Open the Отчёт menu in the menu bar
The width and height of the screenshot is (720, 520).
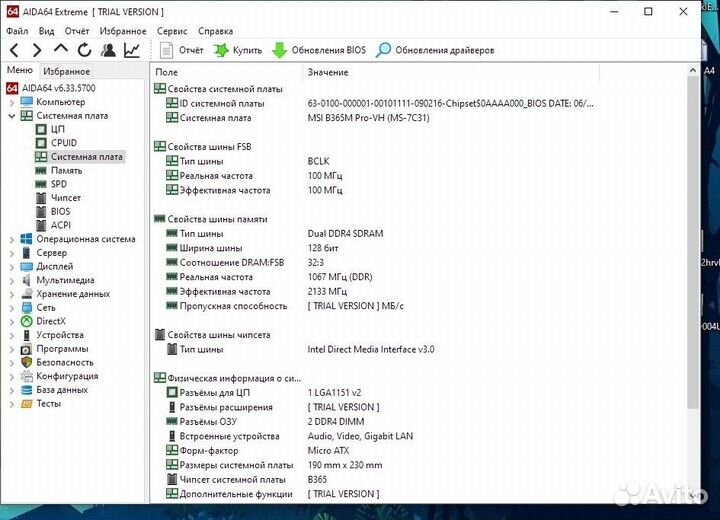[77, 31]
